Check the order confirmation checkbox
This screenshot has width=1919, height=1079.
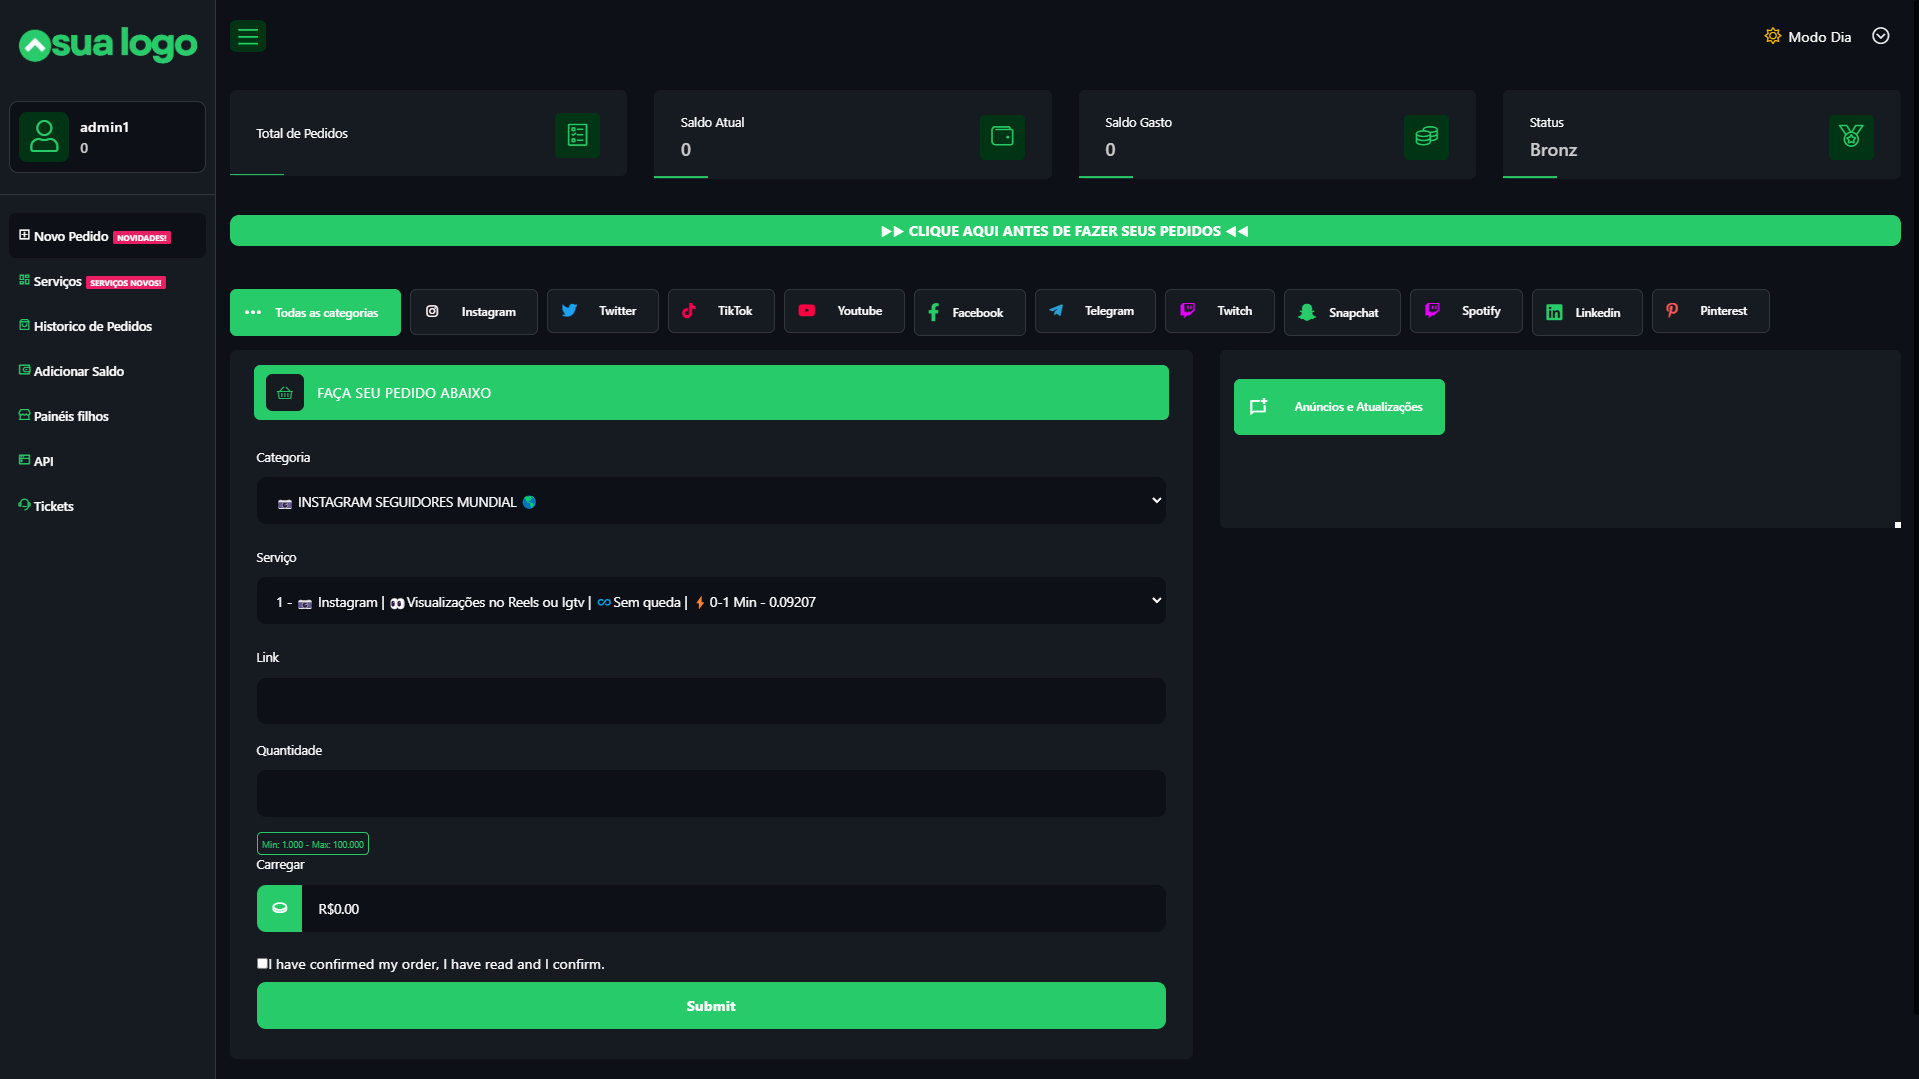(x=263, y=962)
